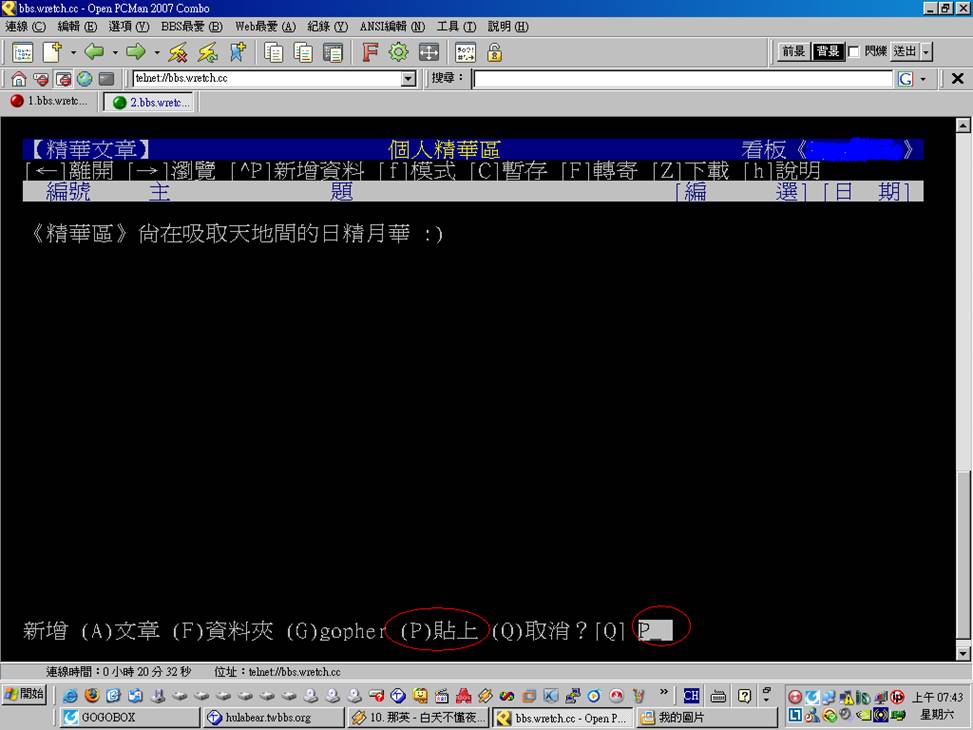The height and width of the screenshot is (730, 973).
Task: Click the red F font icon
Action: click(x=369, y=52)
